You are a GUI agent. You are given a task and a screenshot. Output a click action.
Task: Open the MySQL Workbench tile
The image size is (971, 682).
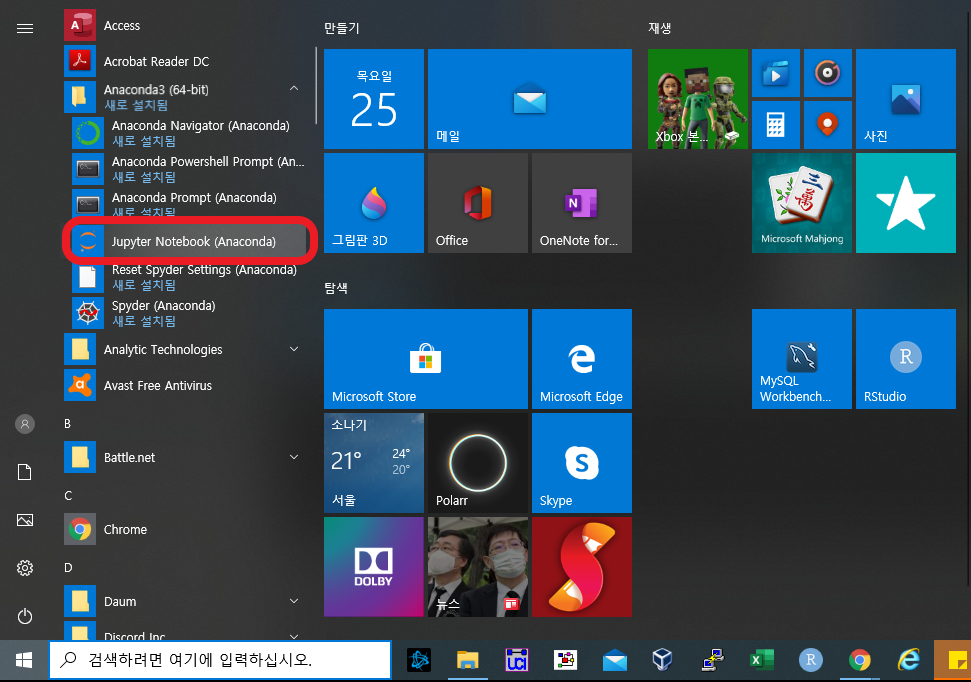802,359
